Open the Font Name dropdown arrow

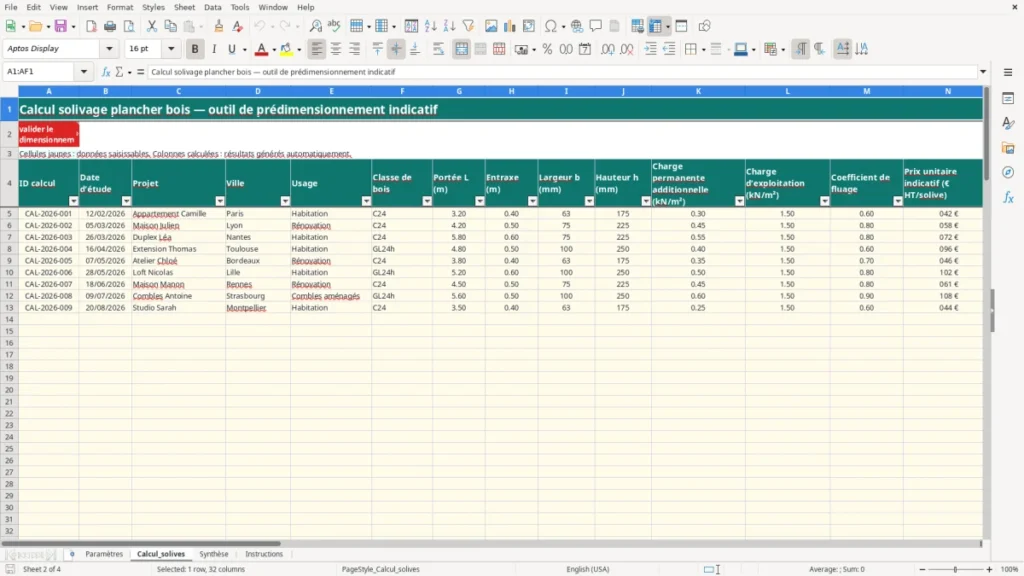tap(109, 48)
